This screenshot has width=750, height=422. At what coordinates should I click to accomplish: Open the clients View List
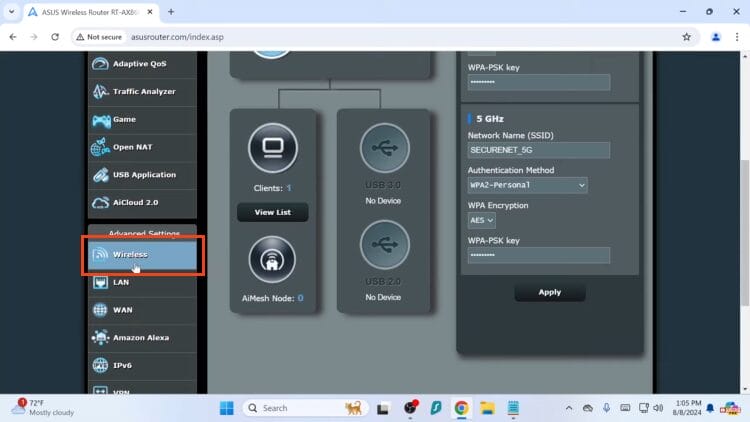point(273,212)
